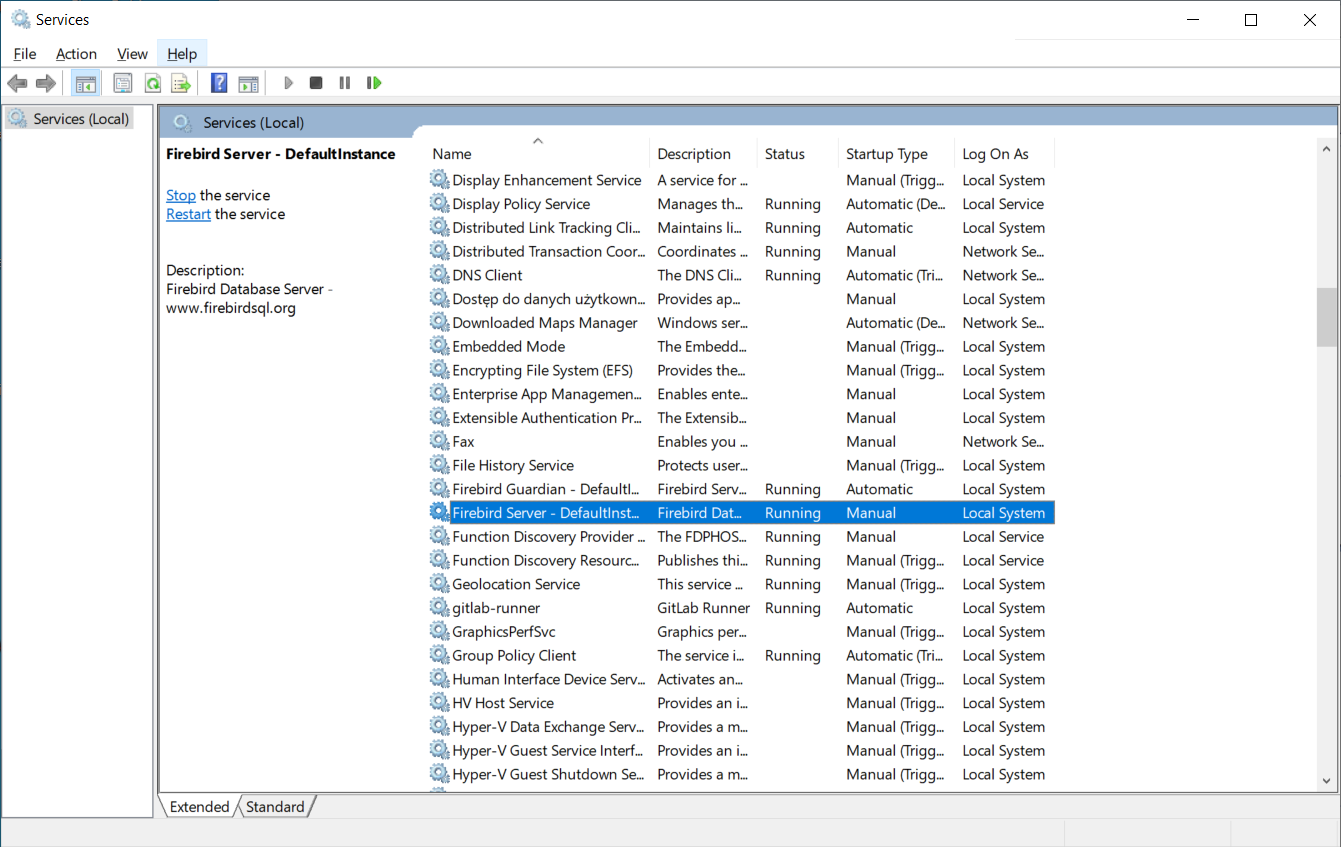This screenshot has height=847, width=1341.
Task: Open Properties from the toolbar icon
Action: (123, 83)
